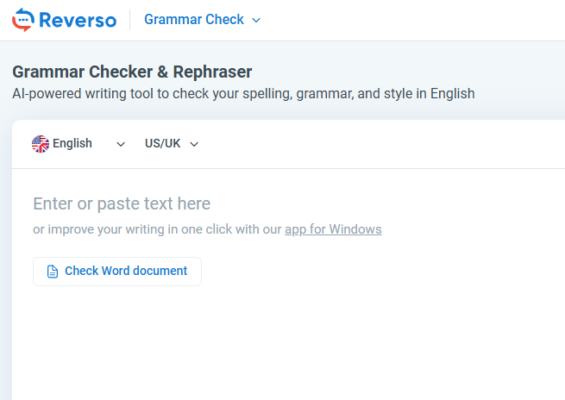Expand the chevron next to Grammar Check
The width and height of the screenshot is (565, 400).
coord(256,20)
